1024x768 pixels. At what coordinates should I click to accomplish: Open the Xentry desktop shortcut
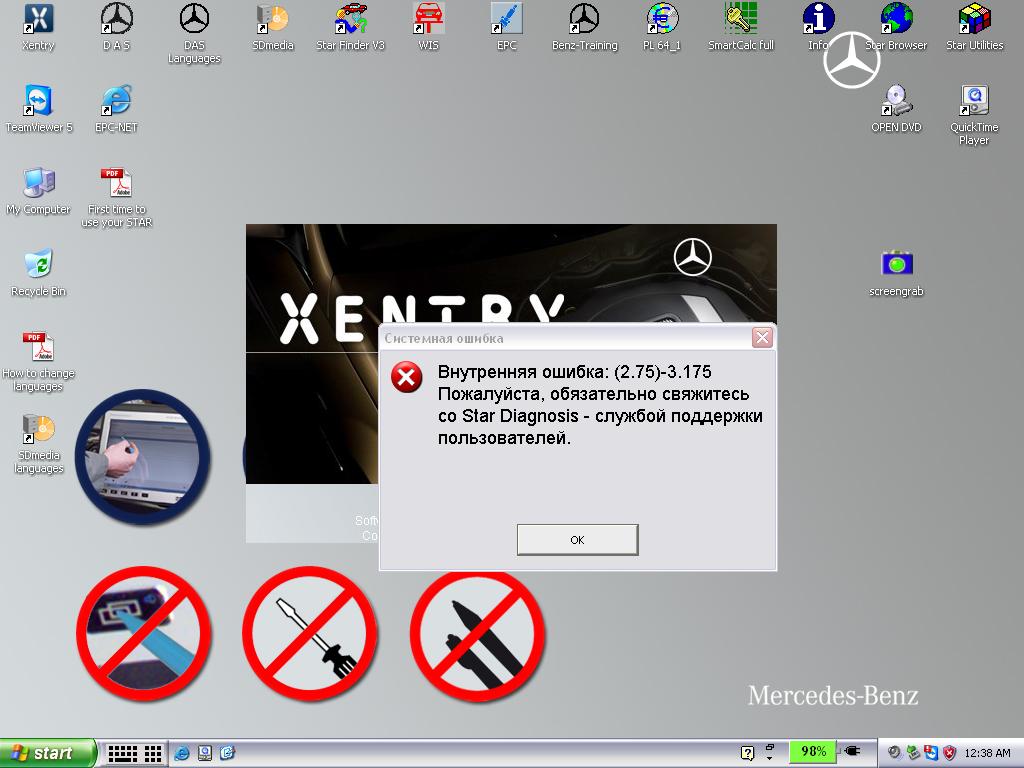click(38, 27)
